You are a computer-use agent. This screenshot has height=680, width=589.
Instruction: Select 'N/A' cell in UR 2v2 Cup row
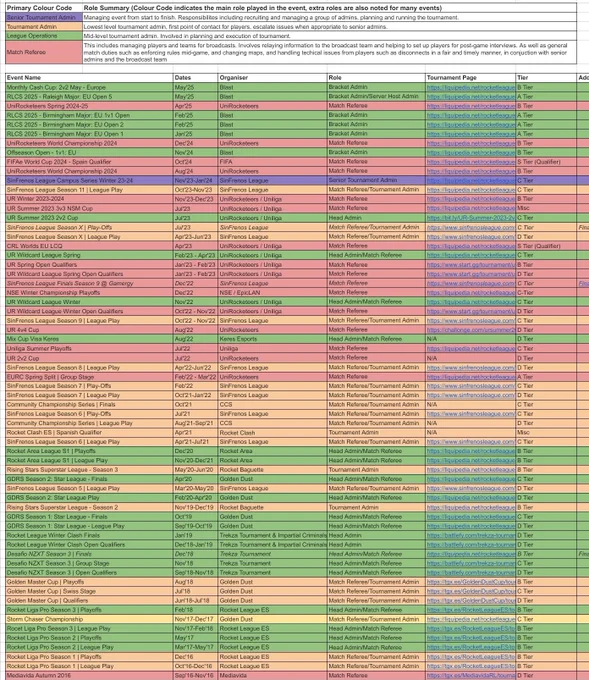pyautogui.click(x=471, y=358)
